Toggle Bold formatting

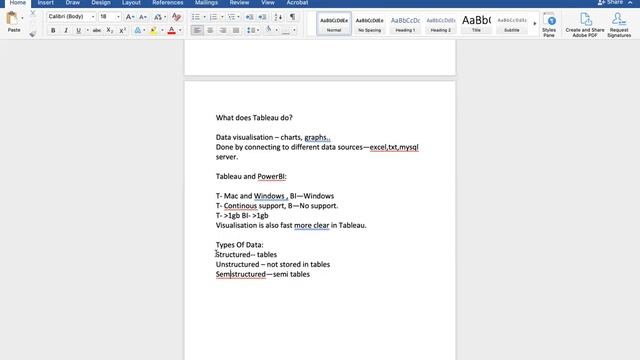53,30
